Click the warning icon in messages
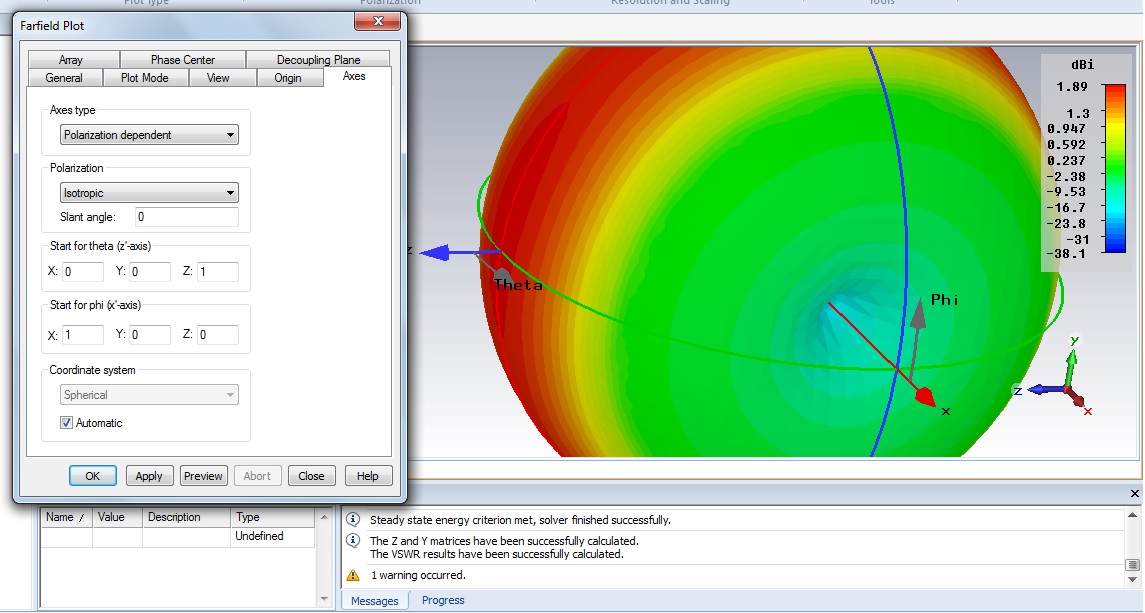This screenshot has height=613, width=1145. (x=353, y=575)
